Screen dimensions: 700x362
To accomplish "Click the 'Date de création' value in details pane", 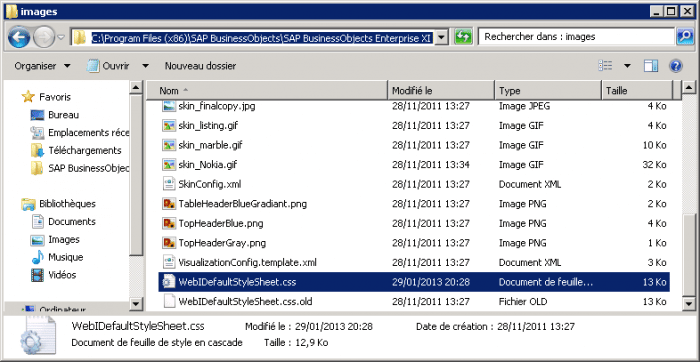I will click(536, 327).
